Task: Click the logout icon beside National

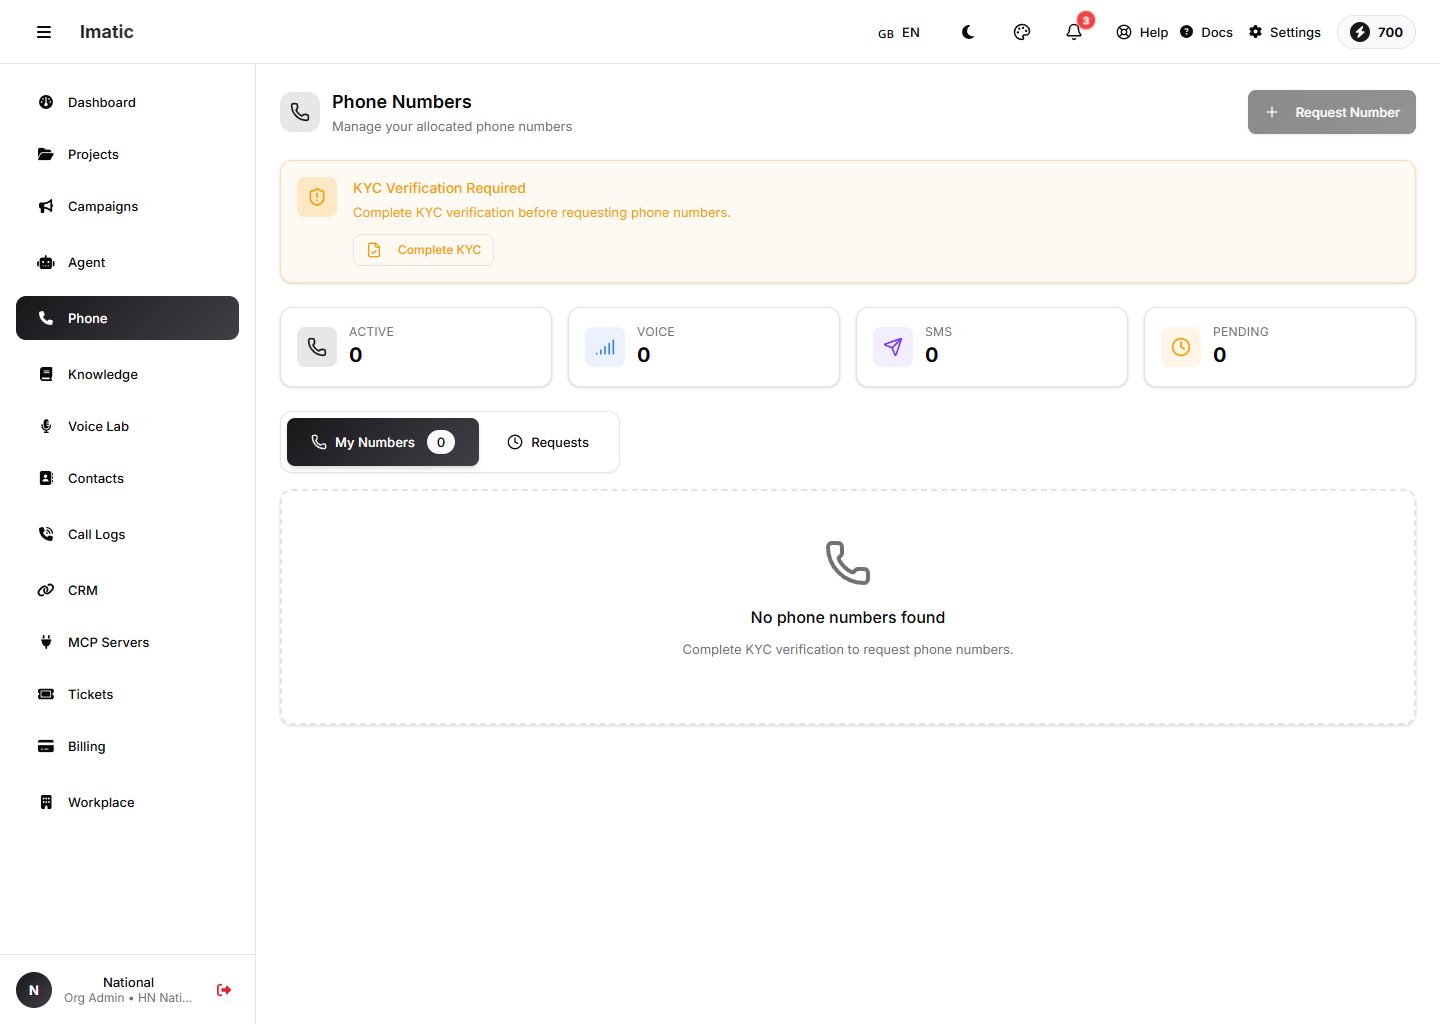Action: [224, 990]
